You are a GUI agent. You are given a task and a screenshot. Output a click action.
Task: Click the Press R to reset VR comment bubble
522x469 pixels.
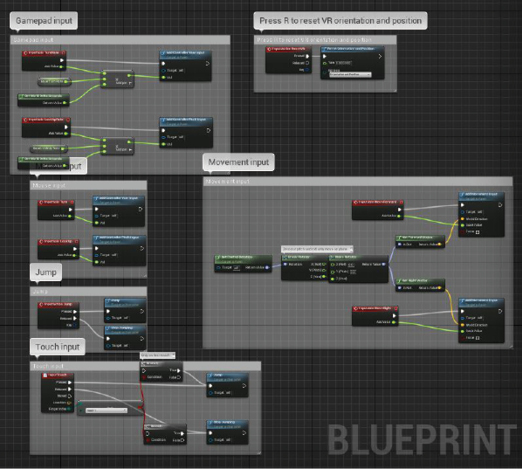coord(340,21)
